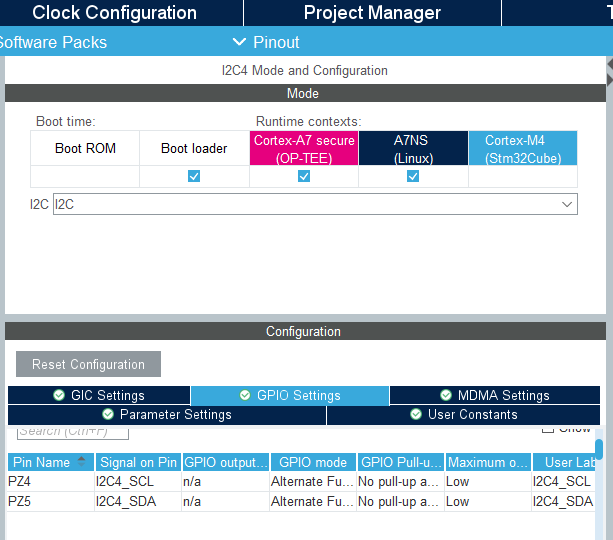
Task: Select the PZ4 pin row
Action: coord(301,481)
